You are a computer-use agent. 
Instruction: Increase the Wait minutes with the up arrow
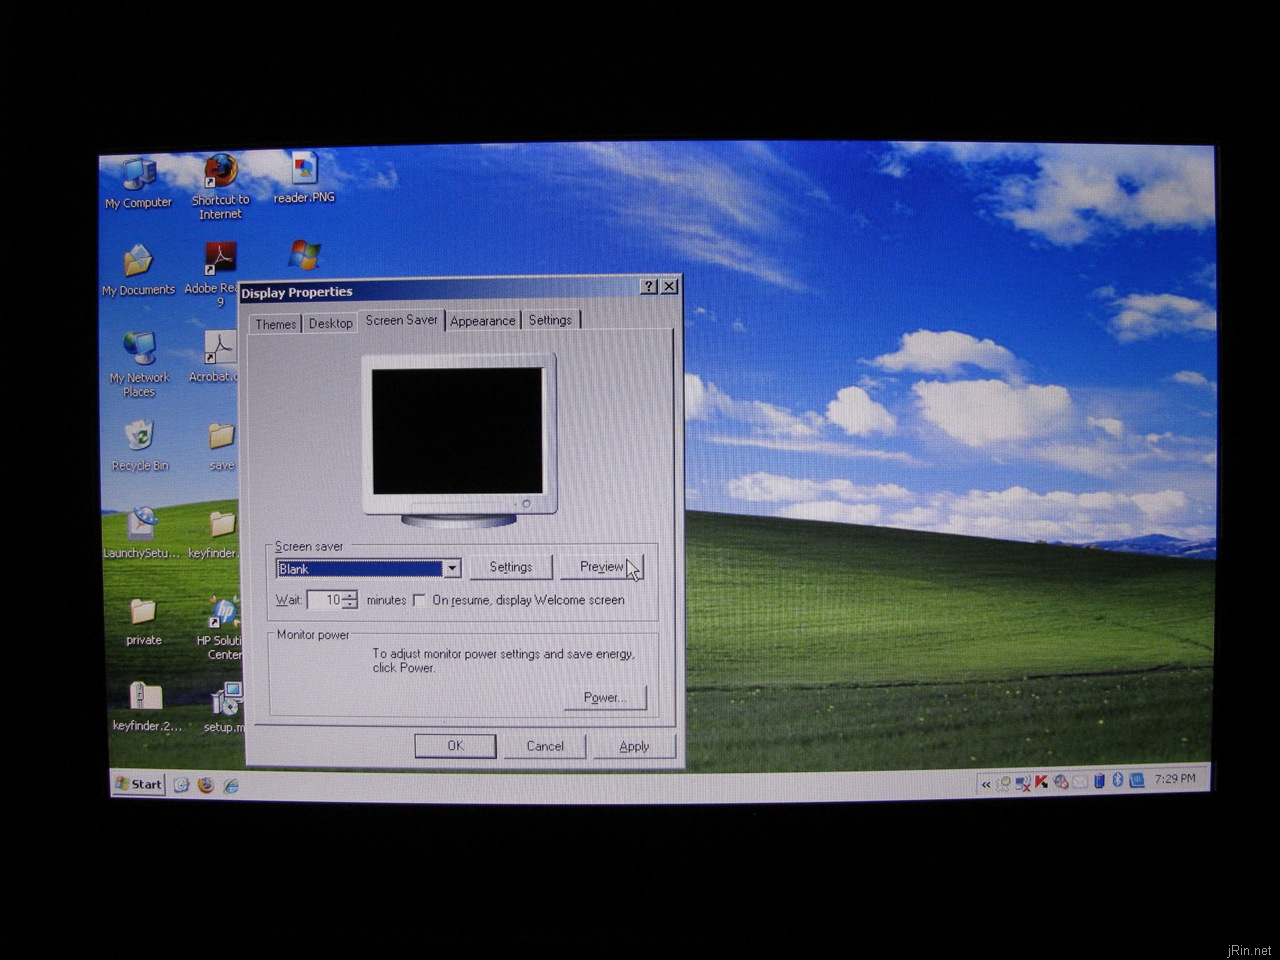pyautogui.click(x=350, y=596)
